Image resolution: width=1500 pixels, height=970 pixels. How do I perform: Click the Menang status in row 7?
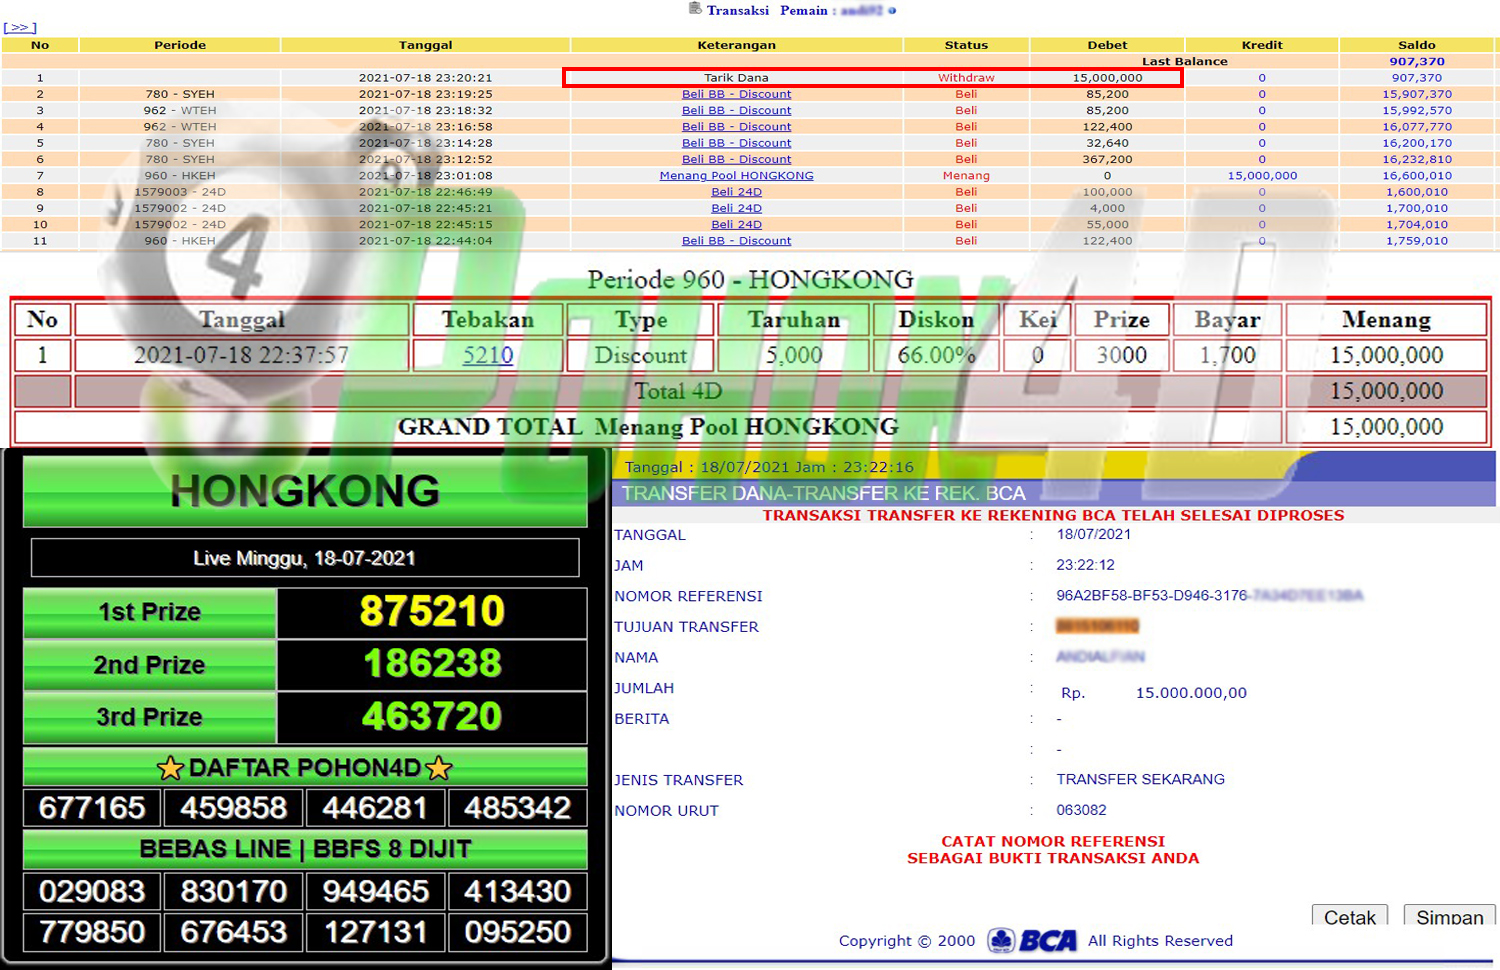pyautogui.click(x=966, y=176)
